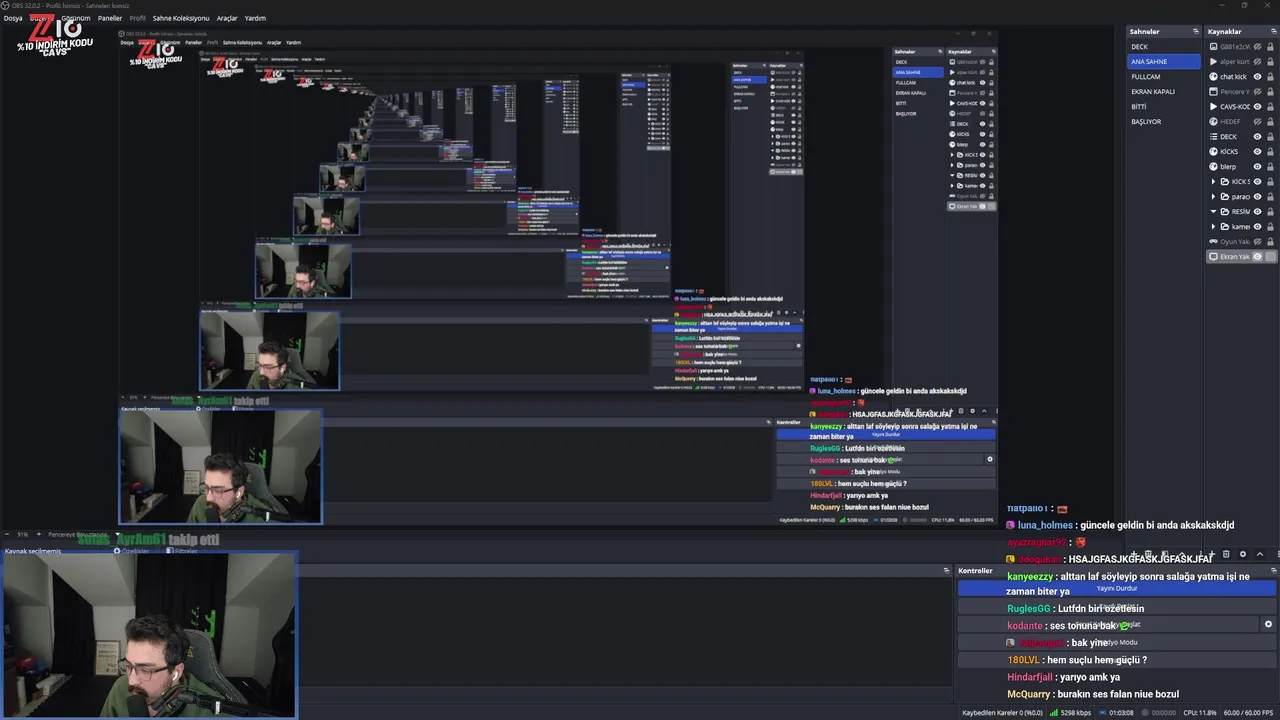The height and width of the screenshot is (720, 1280).
Task: Open the Sahne Koleksiyonu menu
Action: point(181,18)
